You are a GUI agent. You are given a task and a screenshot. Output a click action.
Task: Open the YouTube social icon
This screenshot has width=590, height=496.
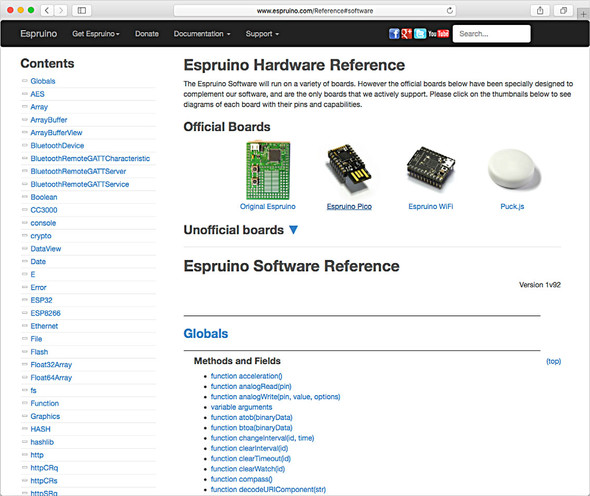(x=438, y=33)
